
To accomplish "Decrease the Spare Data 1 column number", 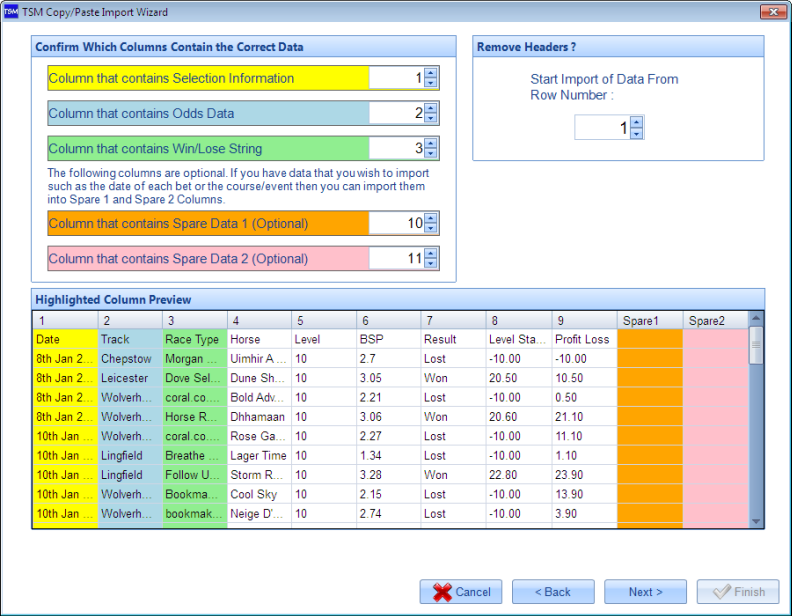I will point(431,228).
